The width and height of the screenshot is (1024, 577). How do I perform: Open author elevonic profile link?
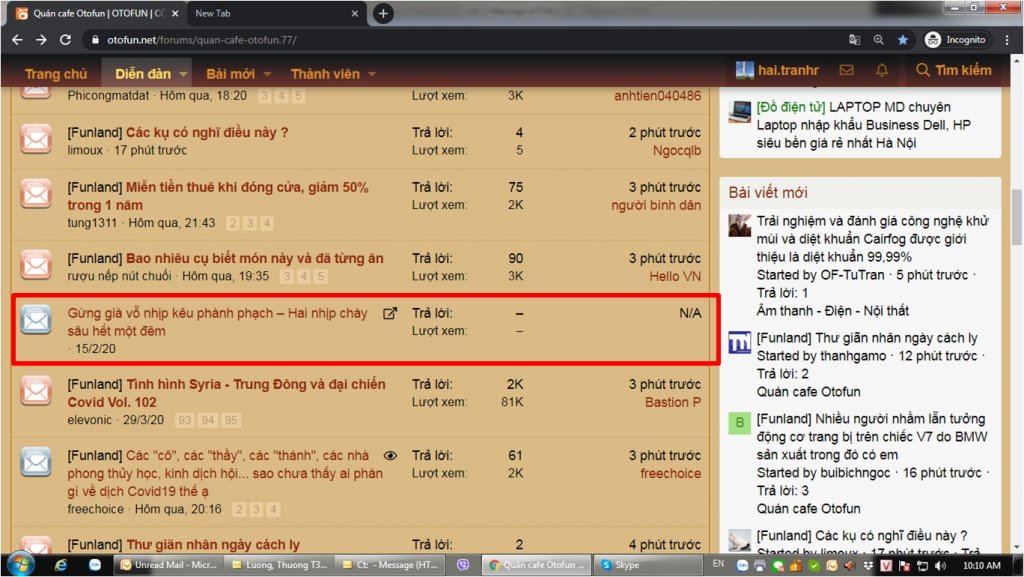89,420
